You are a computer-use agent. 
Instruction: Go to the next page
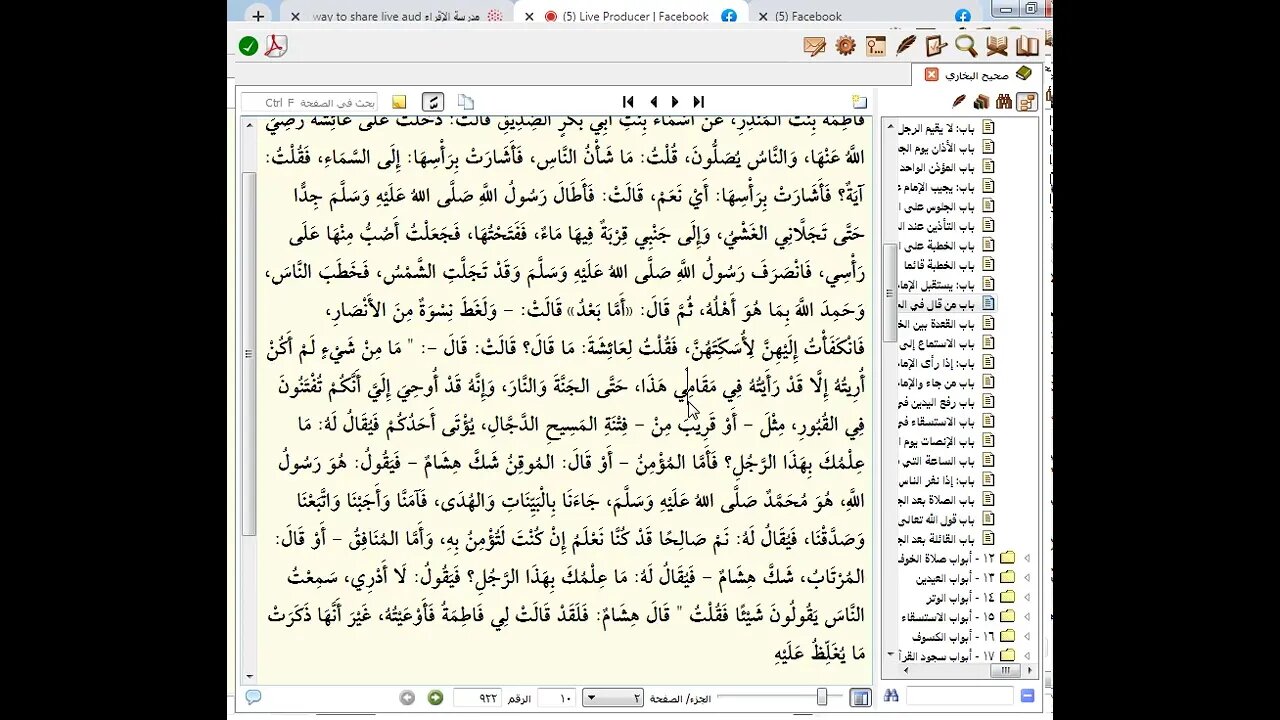tap(675, 102)
